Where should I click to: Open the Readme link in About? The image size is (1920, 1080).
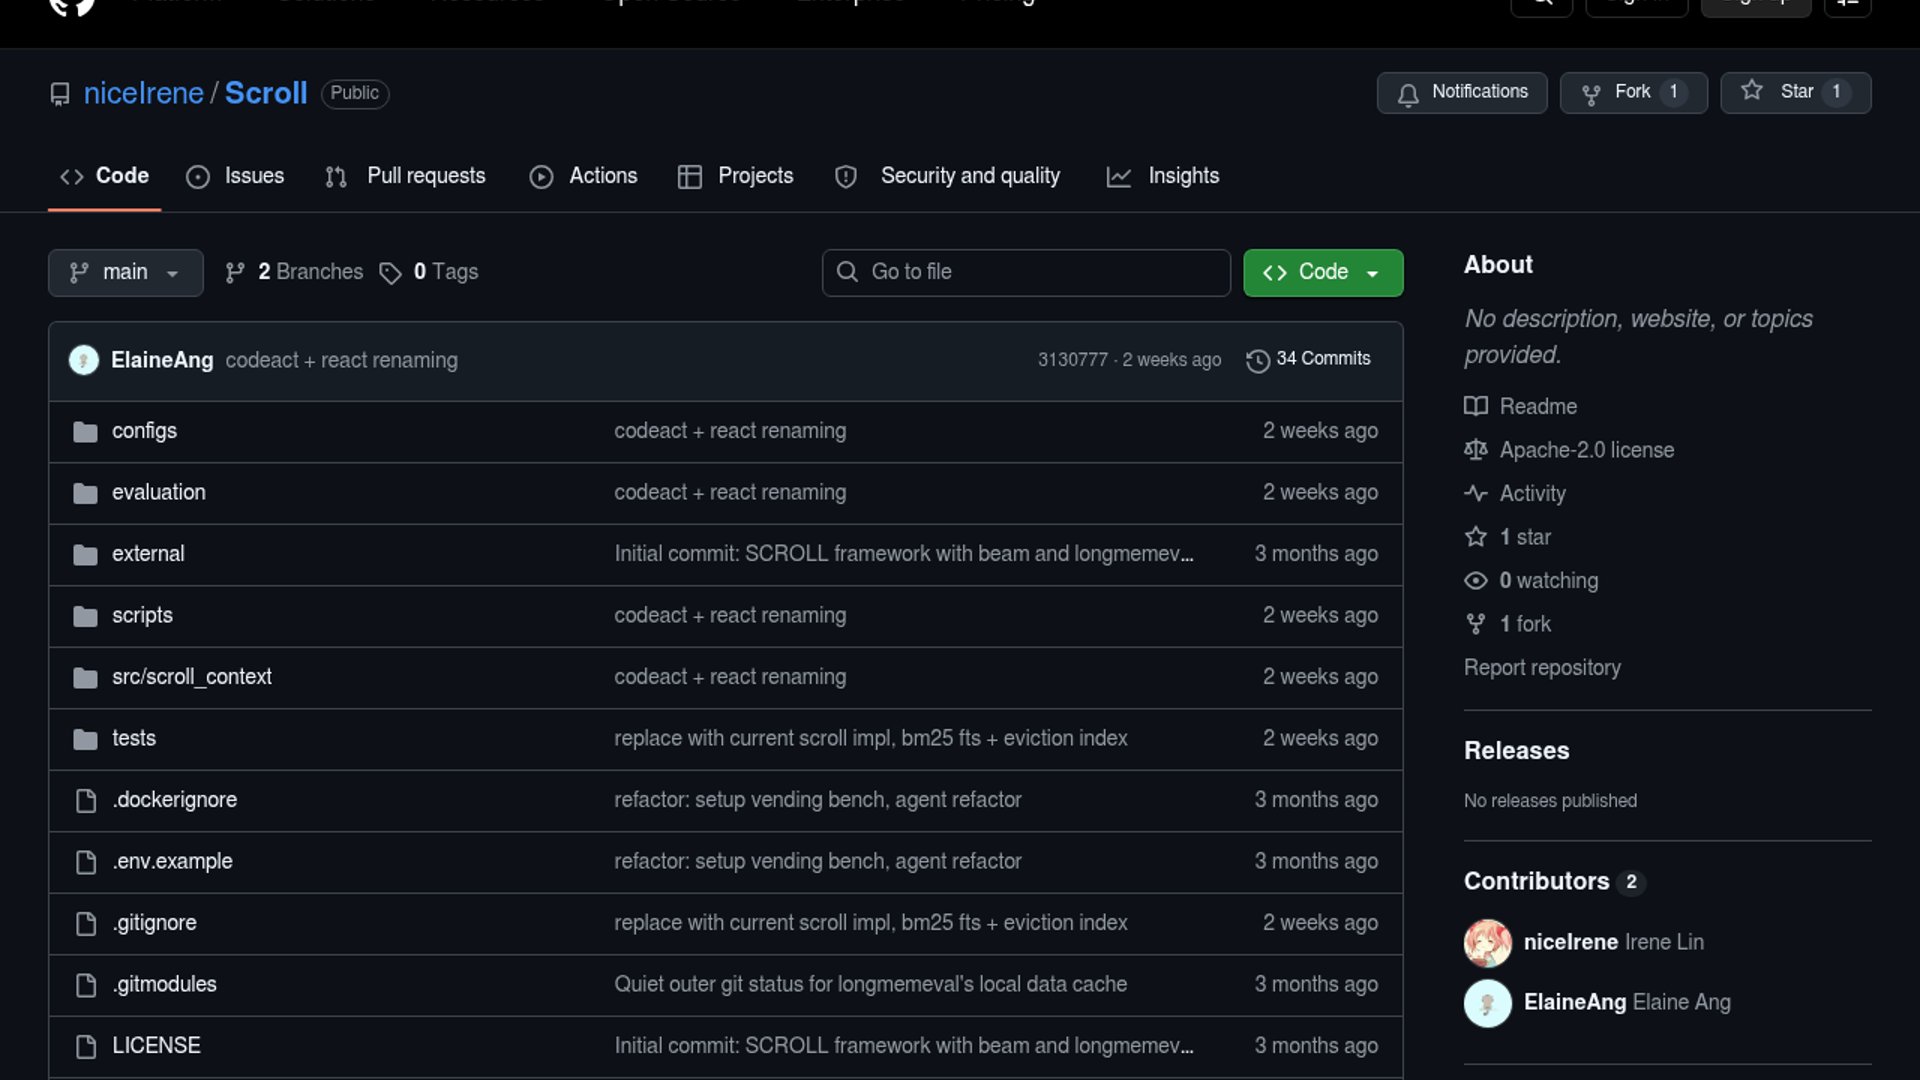pyautogui.click(x=1538, y=407)
